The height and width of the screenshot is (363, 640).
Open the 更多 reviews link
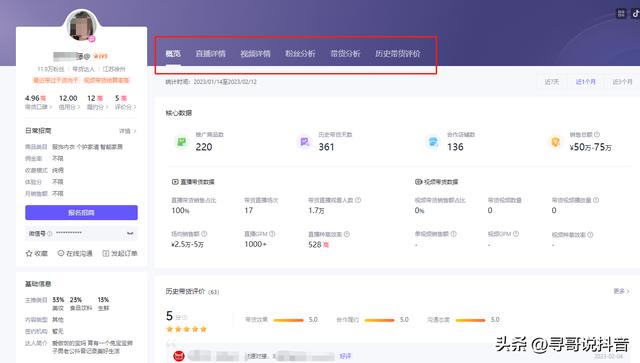pyautogui.click(x=621, y=291)
